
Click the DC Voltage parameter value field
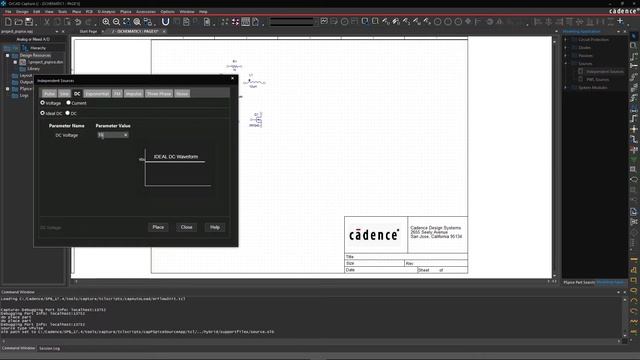coord(113,135)
